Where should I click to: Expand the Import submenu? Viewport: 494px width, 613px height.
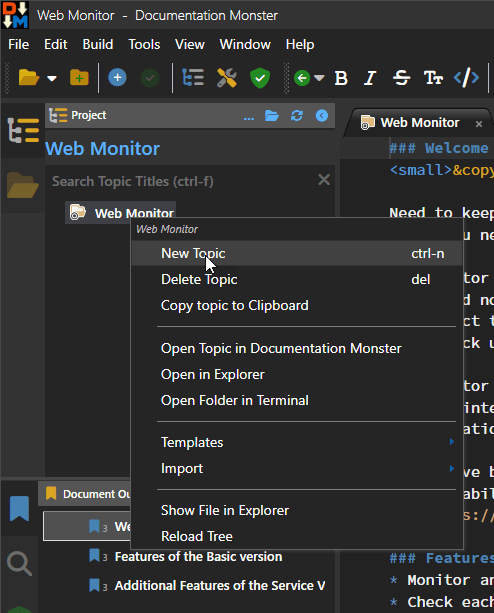pyautogui.click(x=297, y=468)
